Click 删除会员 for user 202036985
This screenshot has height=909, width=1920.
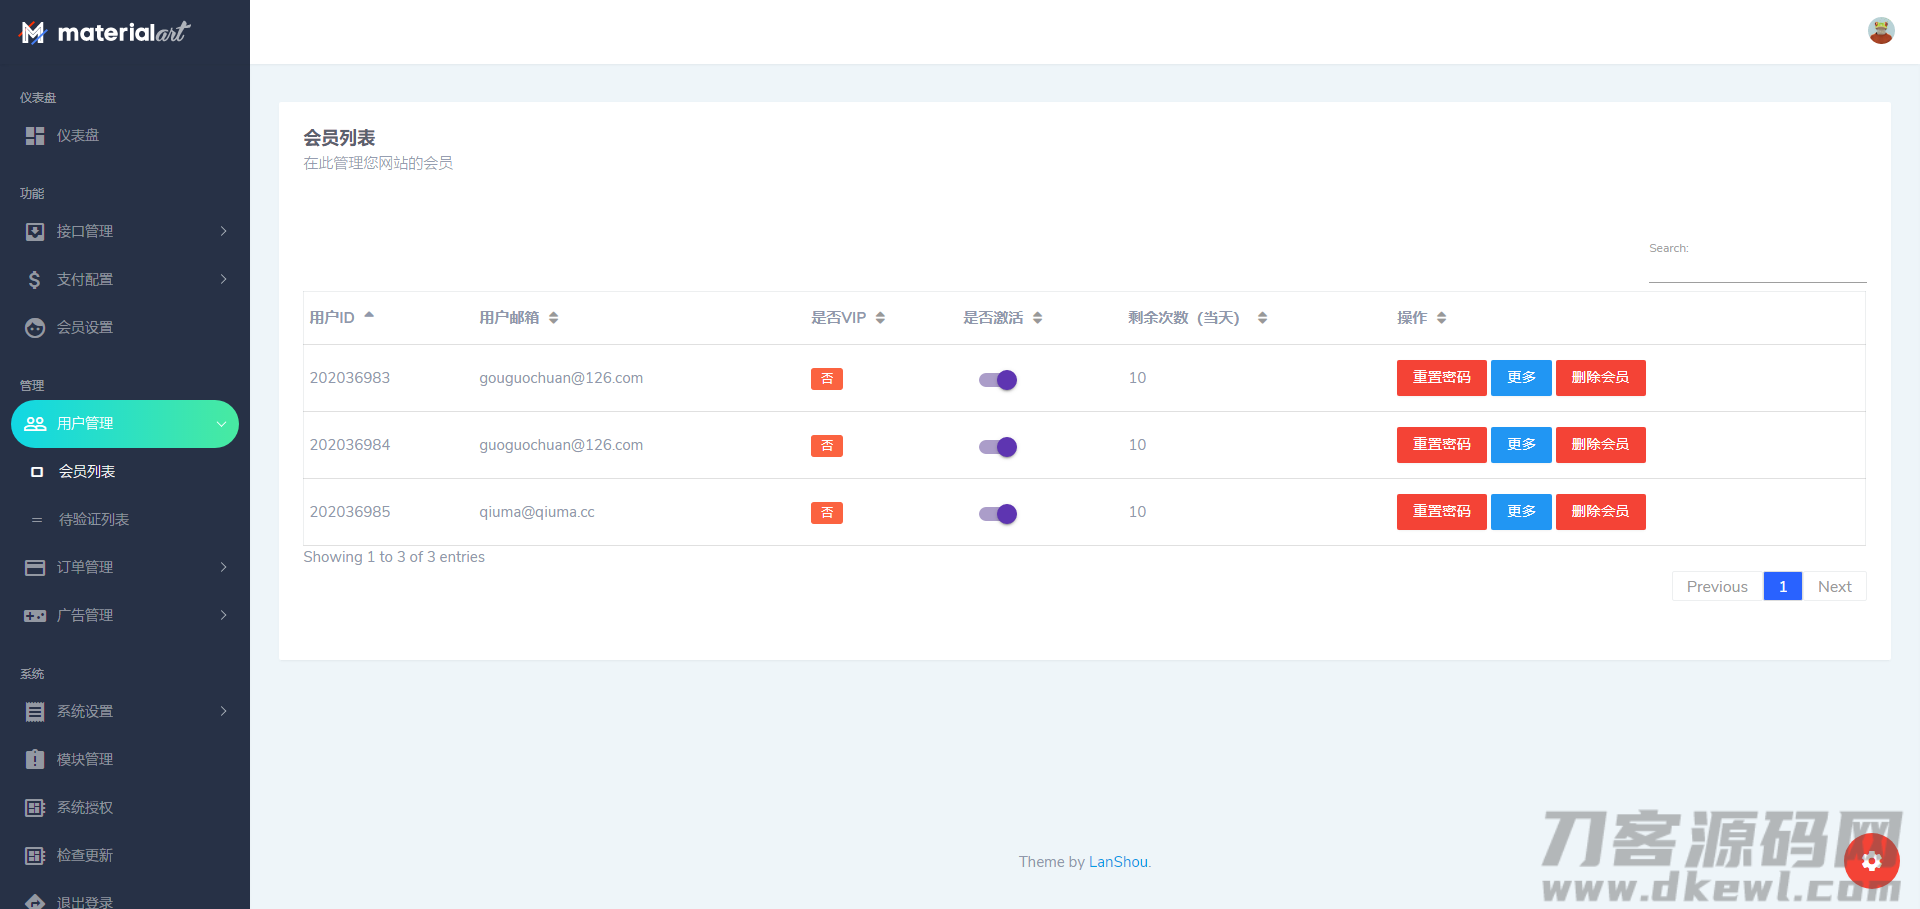pos(1600,512)
